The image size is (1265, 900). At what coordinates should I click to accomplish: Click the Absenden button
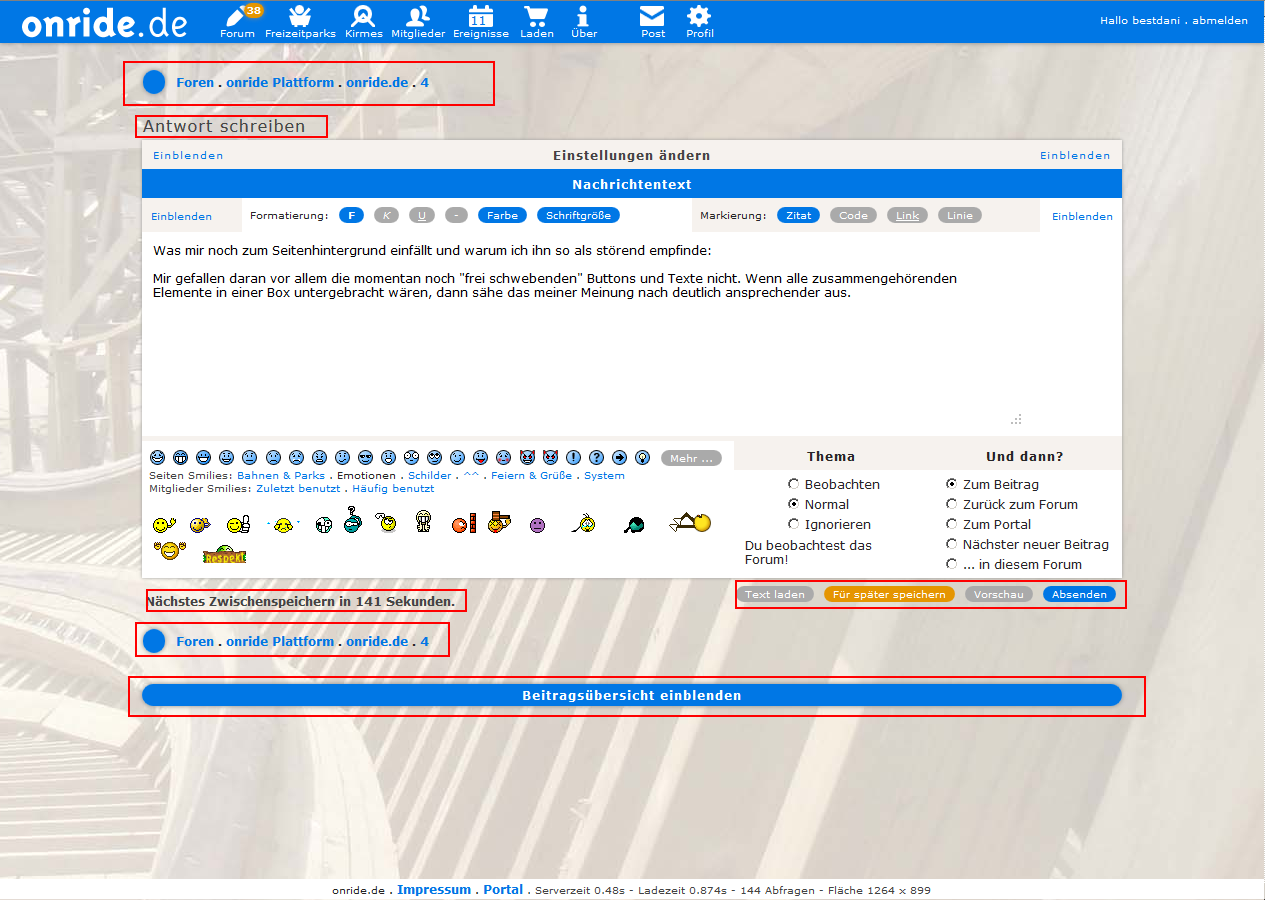[x=1079, y=594]
